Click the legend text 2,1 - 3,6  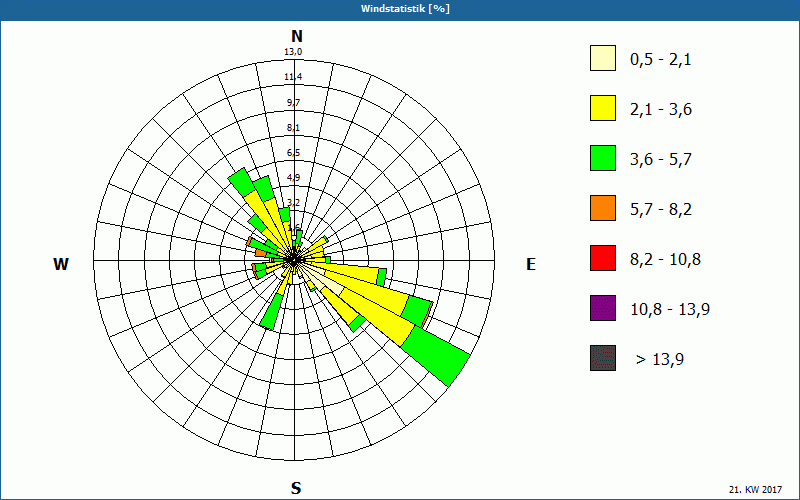661,110
